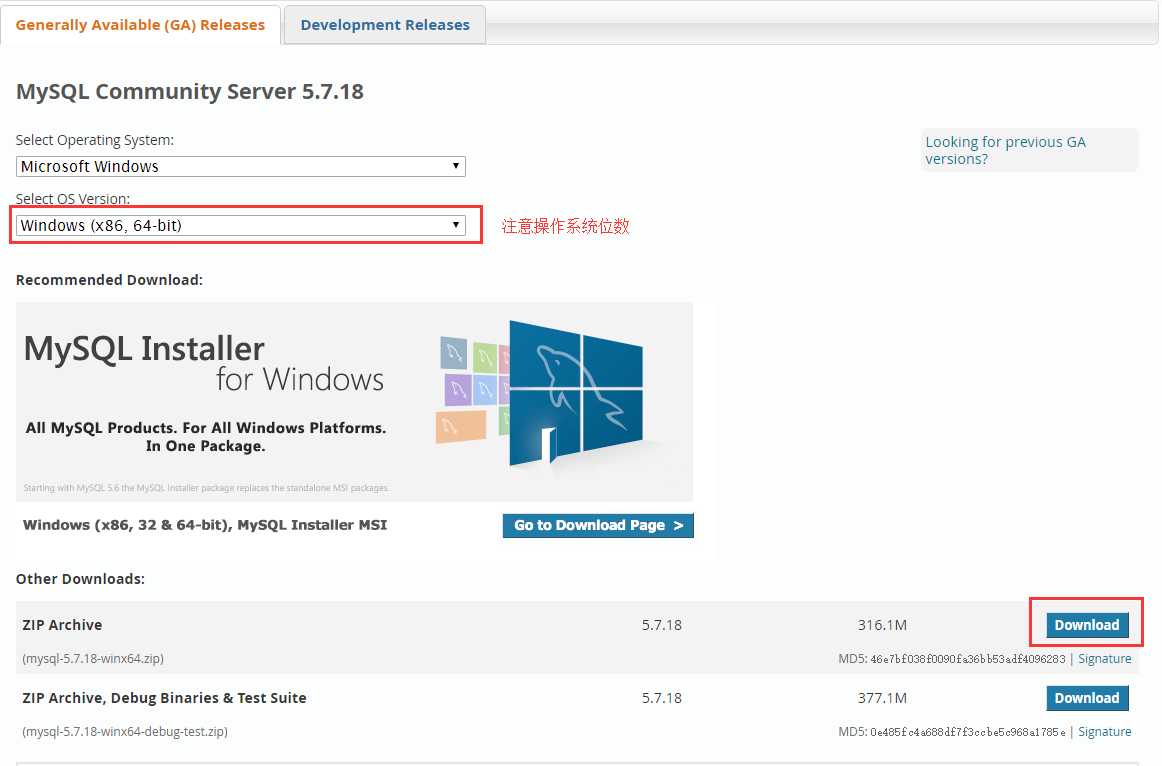Download the ZIP Archive Debug Binaries package
The width and height of the screenshot is (1162, 766).
1087,698
